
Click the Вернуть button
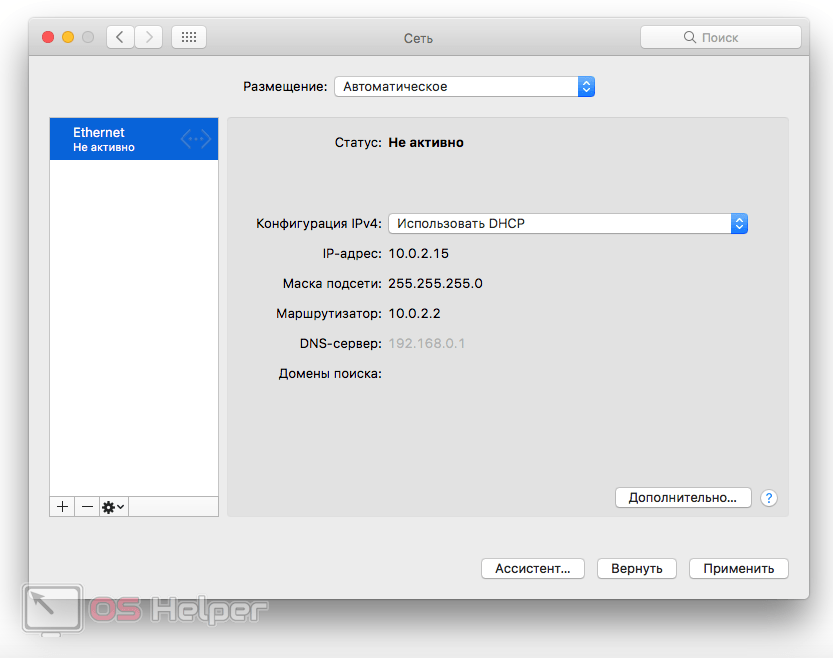(637, 568)
